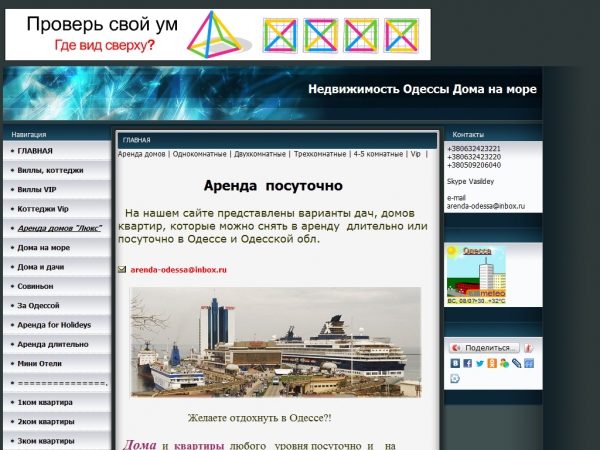Viewport: 600px width, 450px height.
Task: Click the Поделиться… share button
Action: click(484, 347)
